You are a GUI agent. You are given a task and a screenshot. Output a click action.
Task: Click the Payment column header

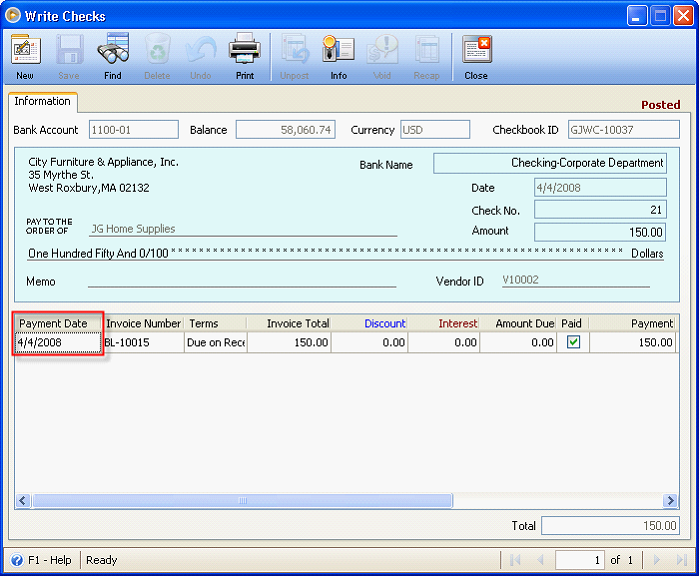[x=632, y=323]
